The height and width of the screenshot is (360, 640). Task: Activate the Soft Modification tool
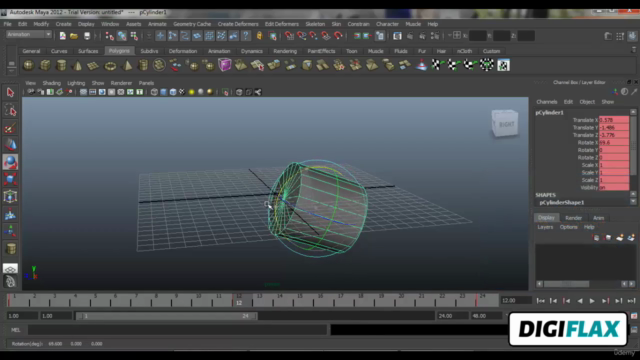[10, 214]
